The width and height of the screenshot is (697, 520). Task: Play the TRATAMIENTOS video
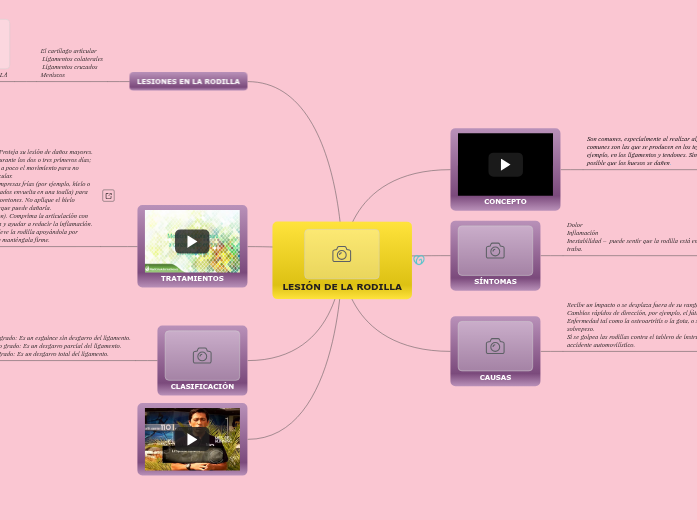click(192, 241)
